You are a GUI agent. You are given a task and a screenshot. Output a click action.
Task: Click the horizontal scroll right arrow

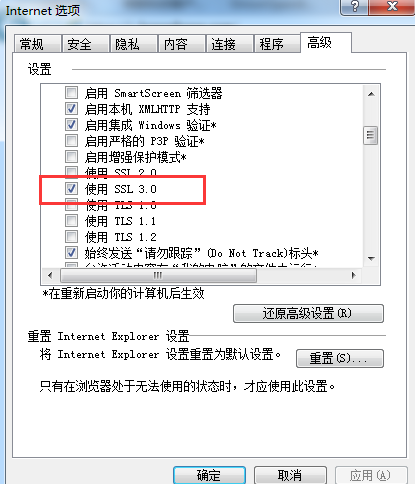click(x=354, y=275)
